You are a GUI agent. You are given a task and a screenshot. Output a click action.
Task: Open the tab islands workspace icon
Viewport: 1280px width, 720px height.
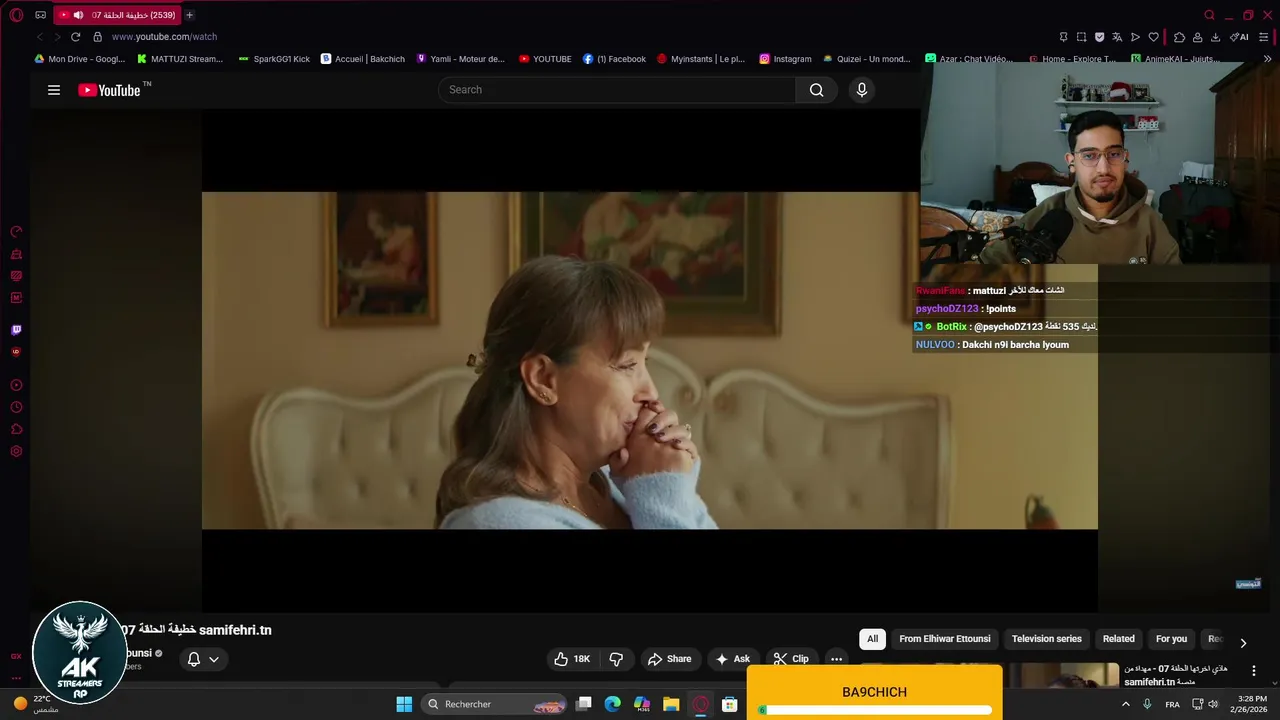[40, 15]
